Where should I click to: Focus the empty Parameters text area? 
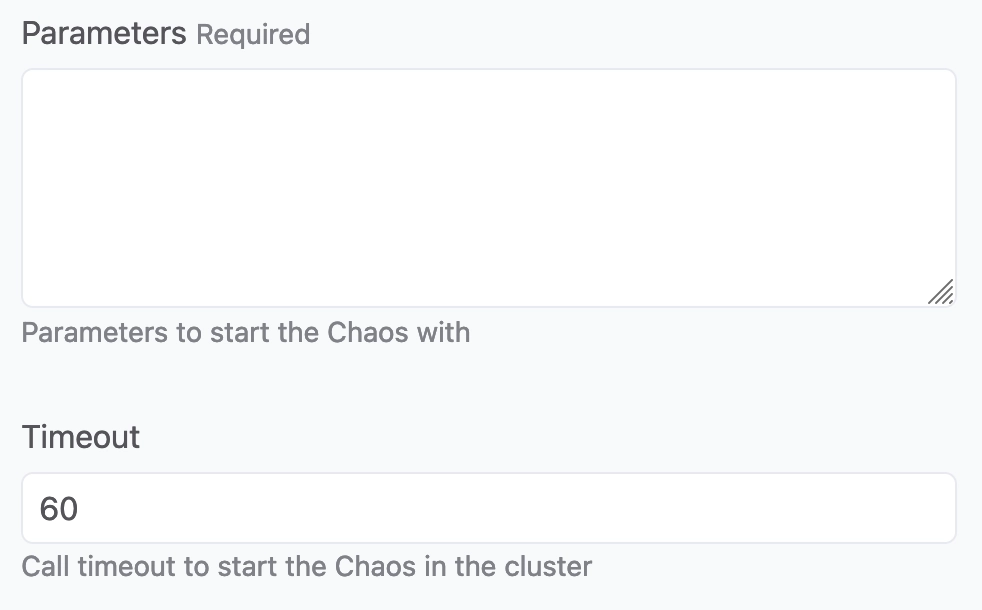click(x=488, y=188)
